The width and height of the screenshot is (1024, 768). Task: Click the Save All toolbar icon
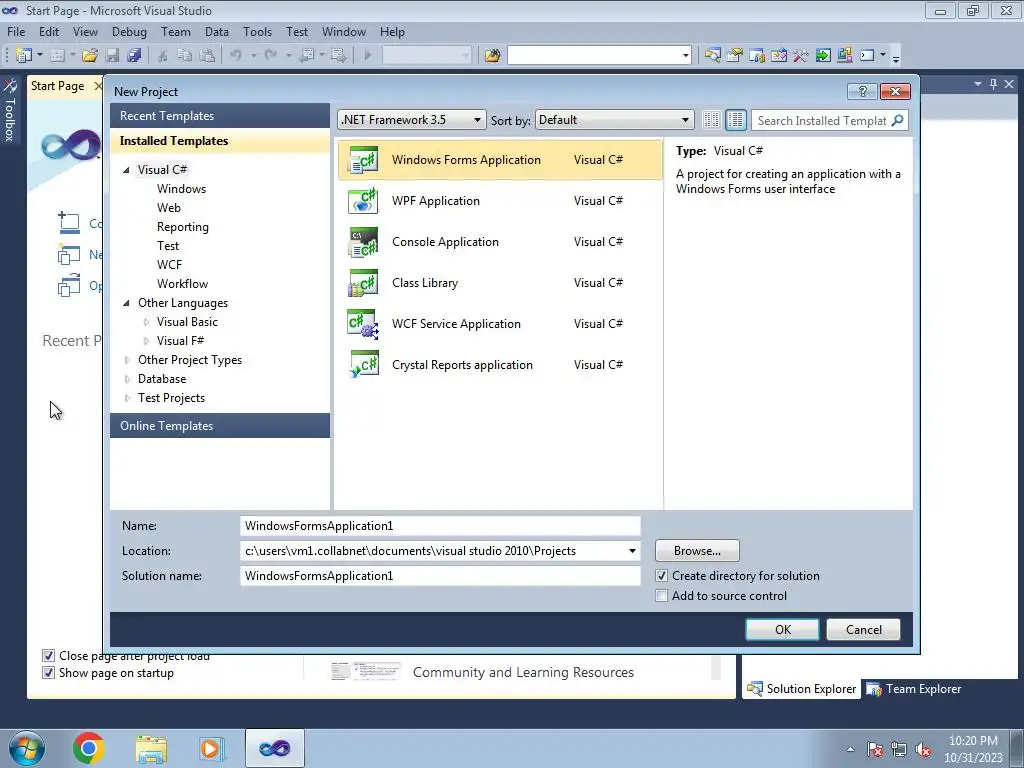pos(135,56)
